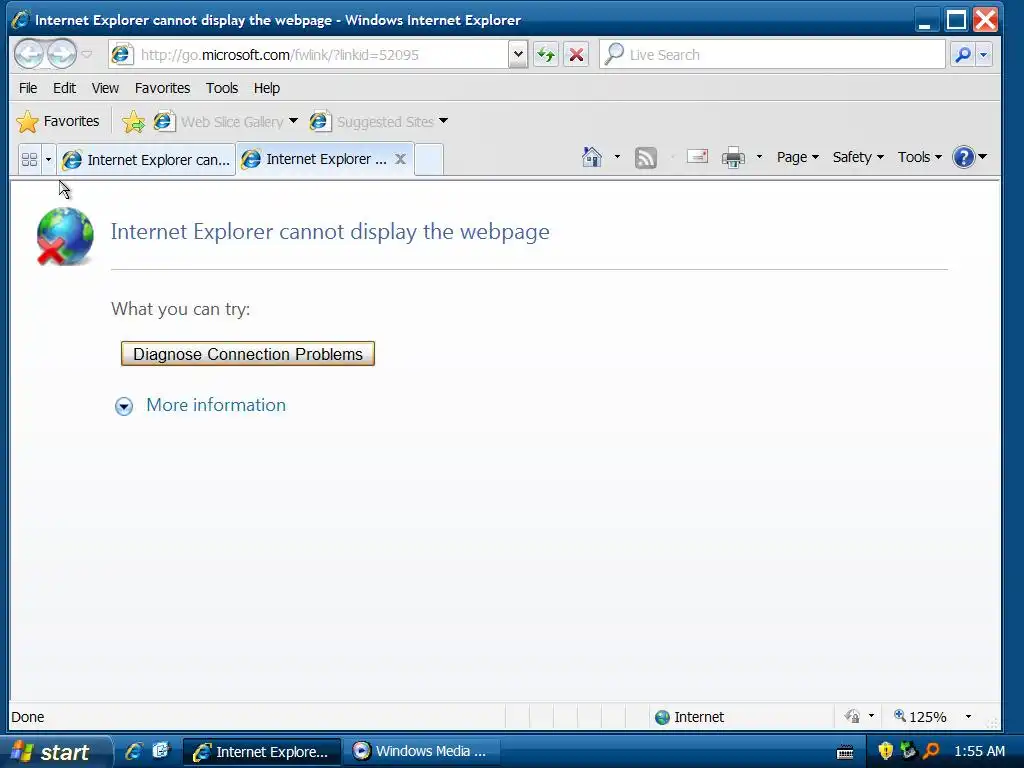This screenshot has width=1024, height=768.
Task: Click the orange magnifier tray icon
Action: click(x=931, y=751)
